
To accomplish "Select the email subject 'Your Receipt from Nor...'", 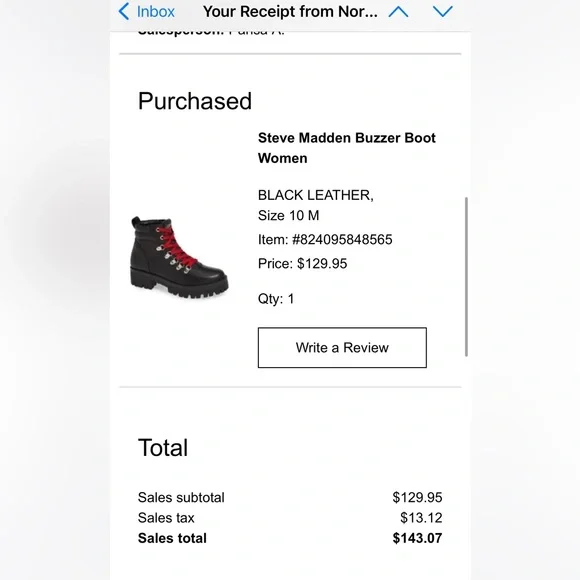I will click(290, 11).
